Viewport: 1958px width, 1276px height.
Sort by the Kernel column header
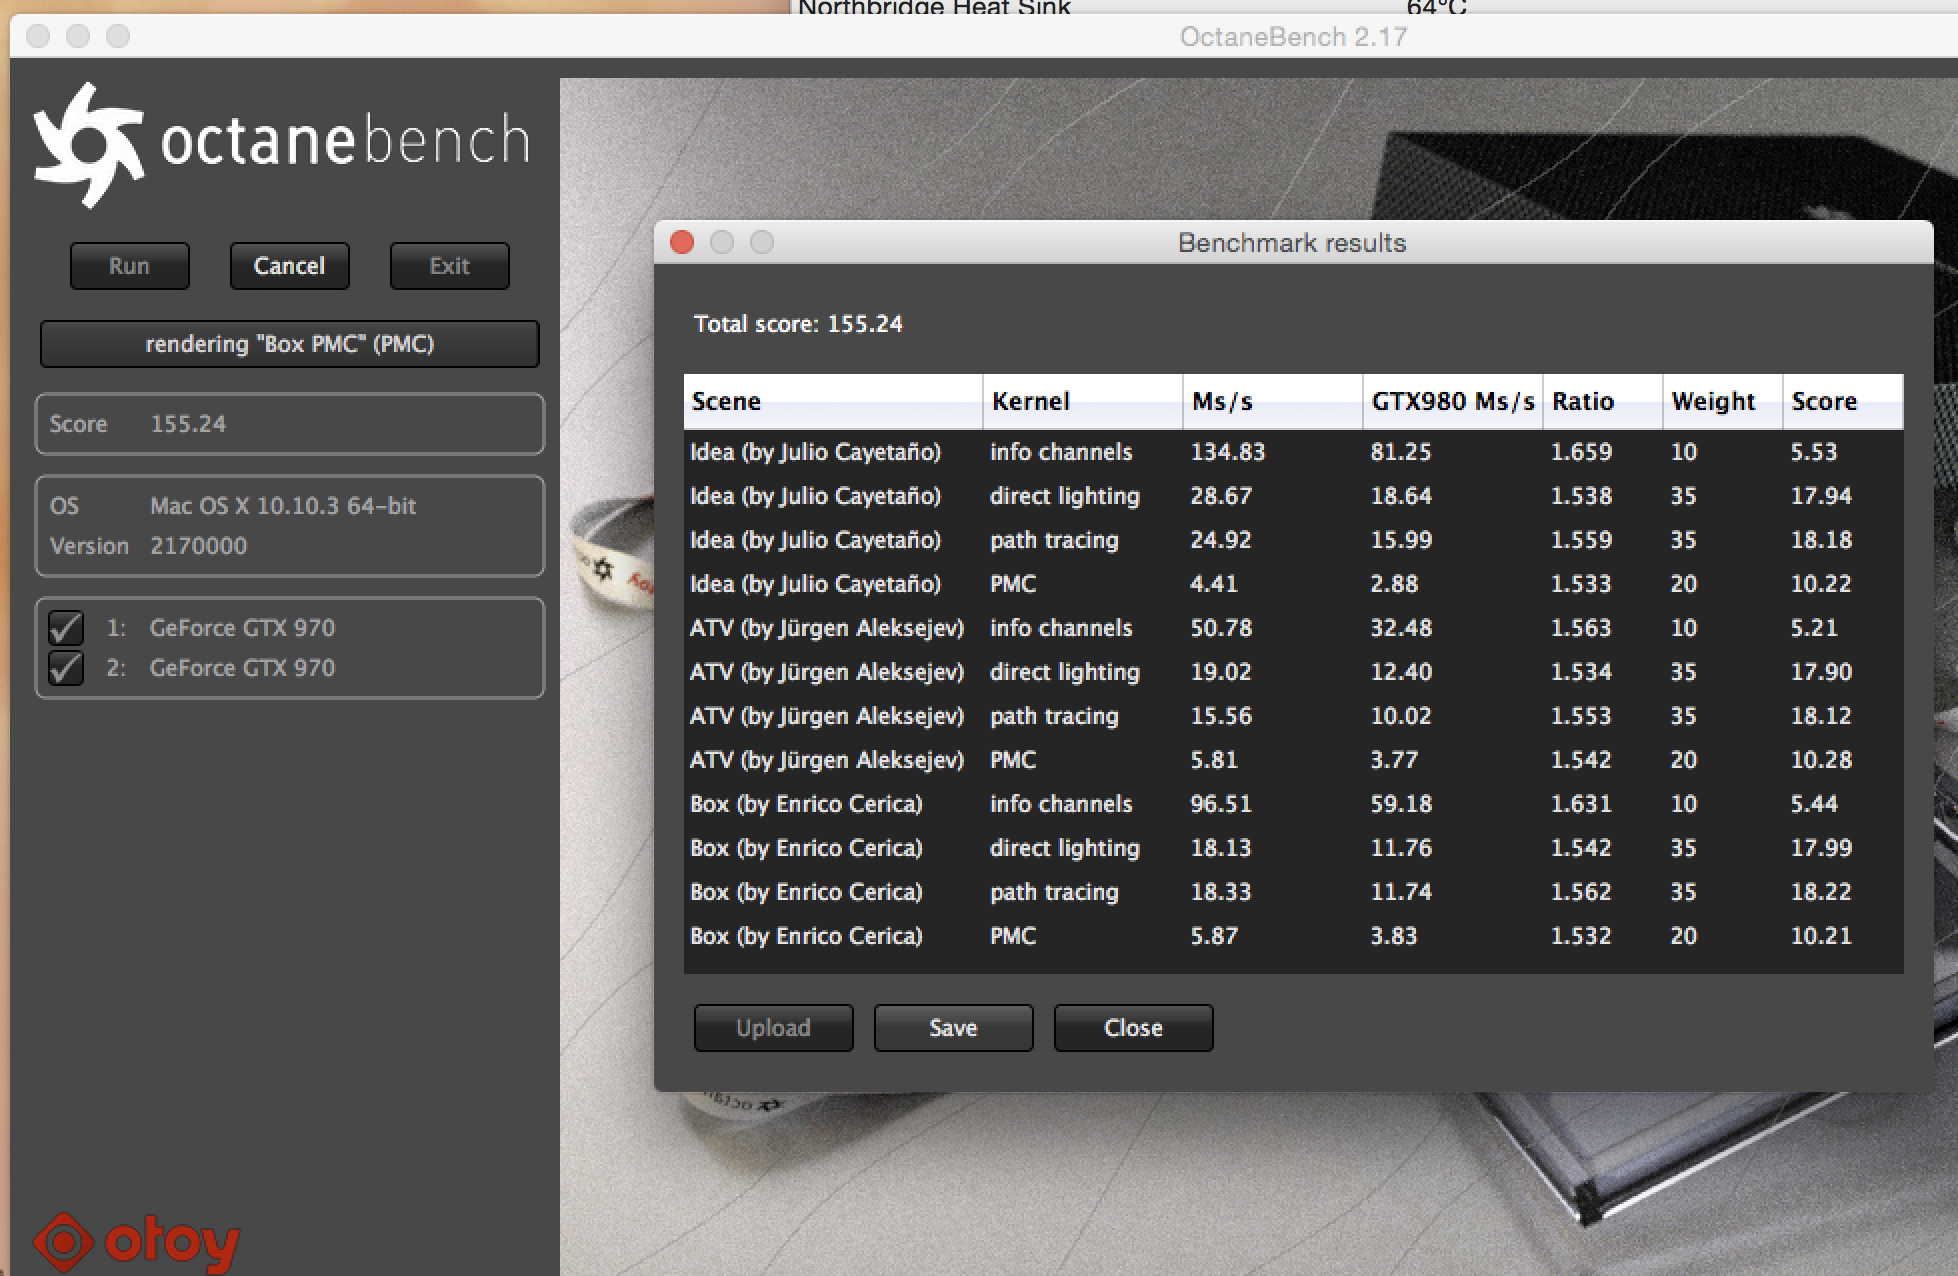[1083, 402]
